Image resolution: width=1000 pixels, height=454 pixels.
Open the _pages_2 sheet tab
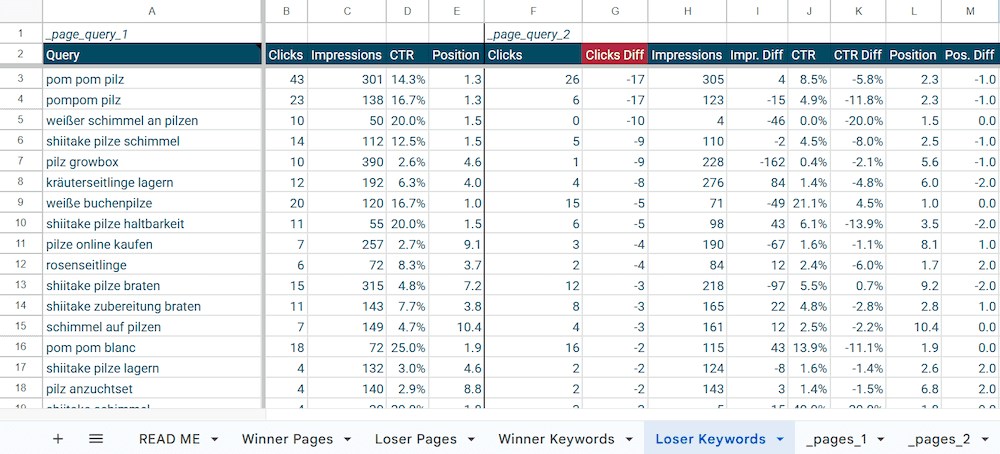coord(939,439)
